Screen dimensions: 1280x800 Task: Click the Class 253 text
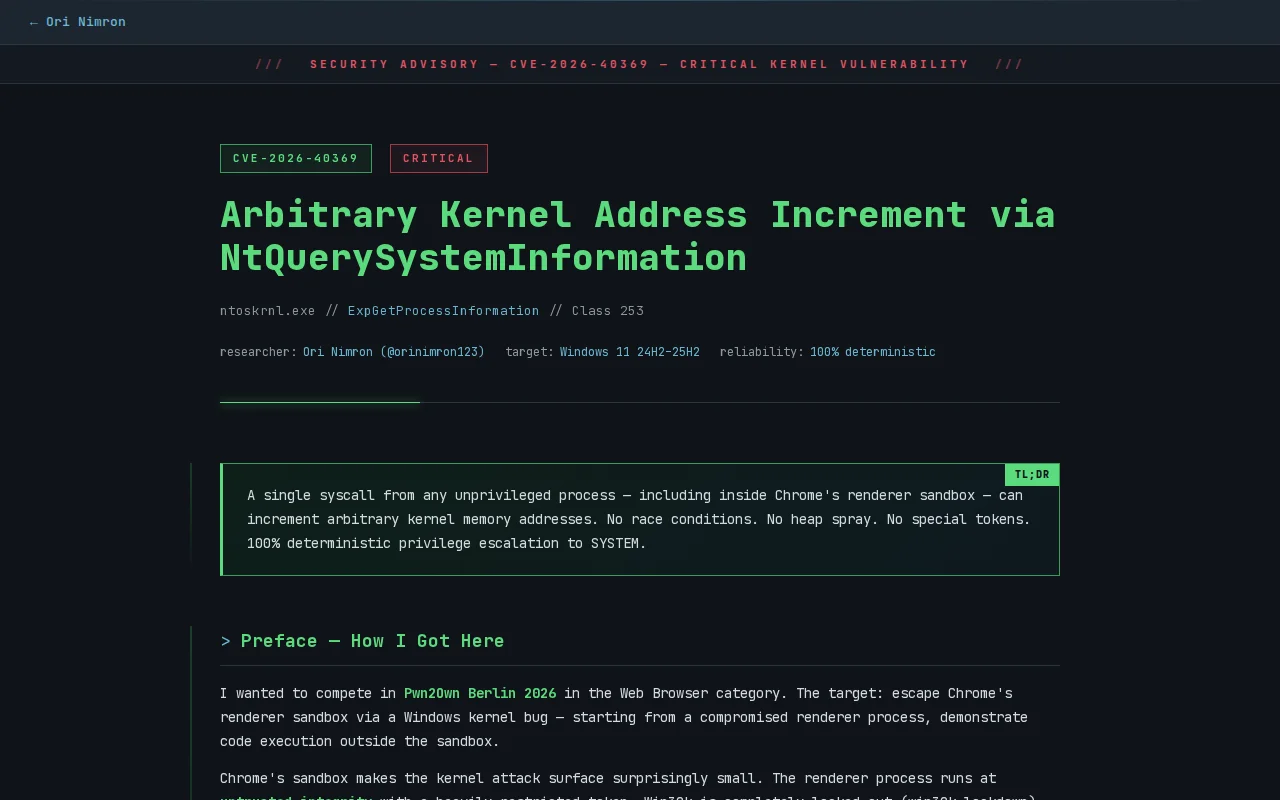click(x=608, y=311)
